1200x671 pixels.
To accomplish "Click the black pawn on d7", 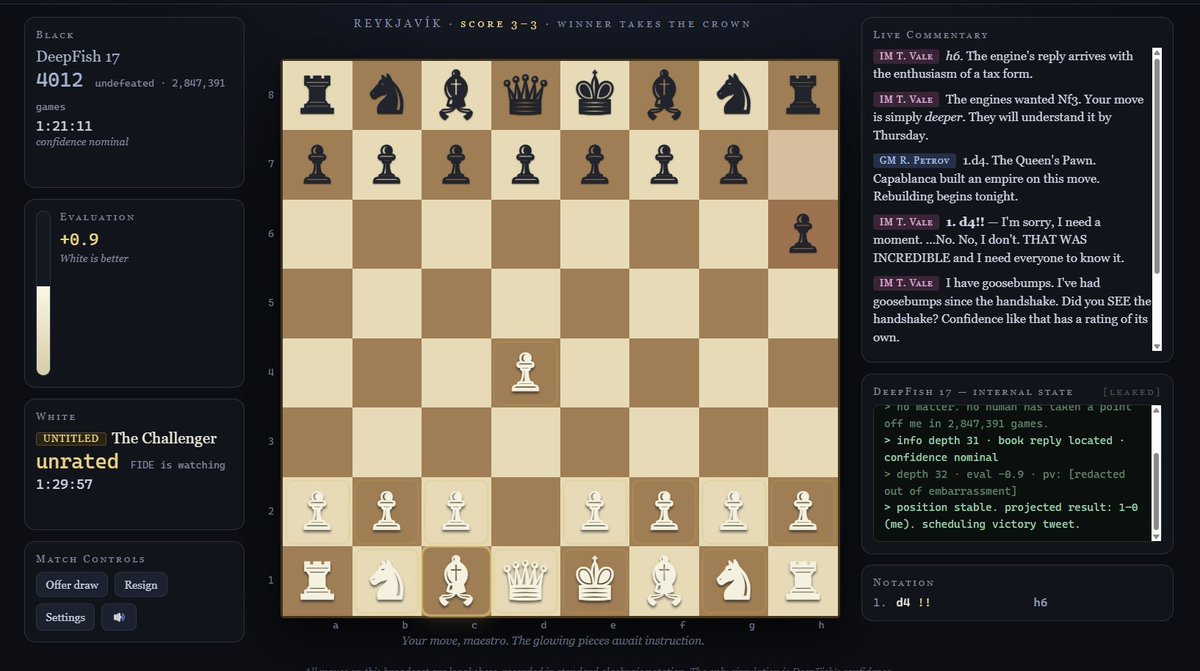I will 525,165.
